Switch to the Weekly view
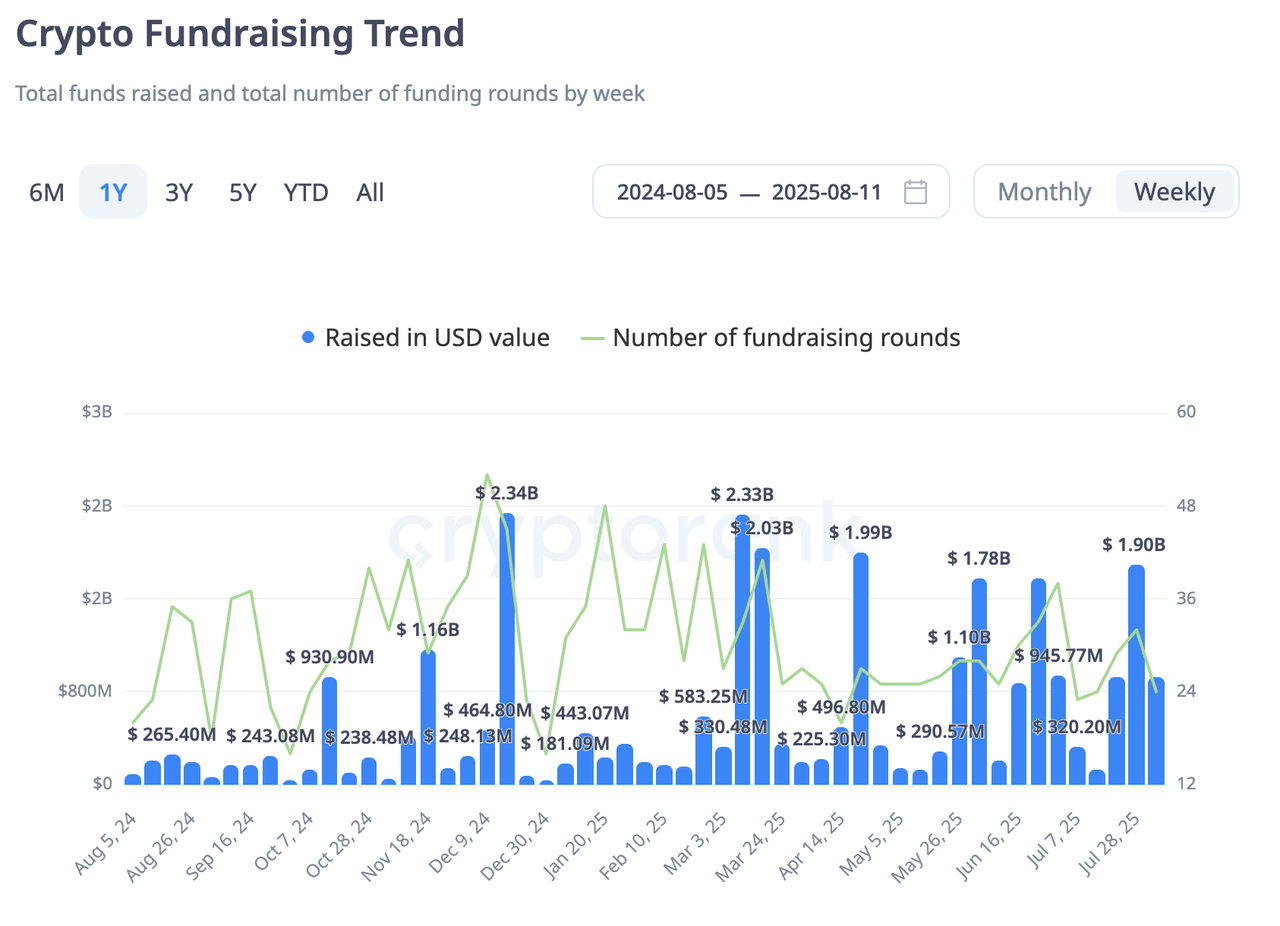 [x=1175, y=192]
